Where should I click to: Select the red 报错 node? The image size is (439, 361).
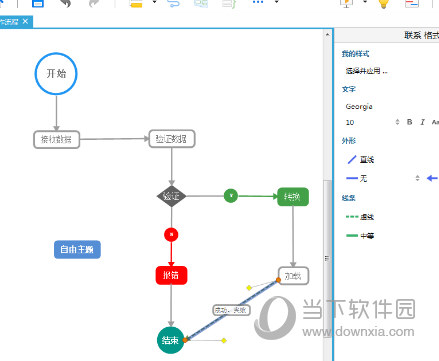(x=171, y=275)
